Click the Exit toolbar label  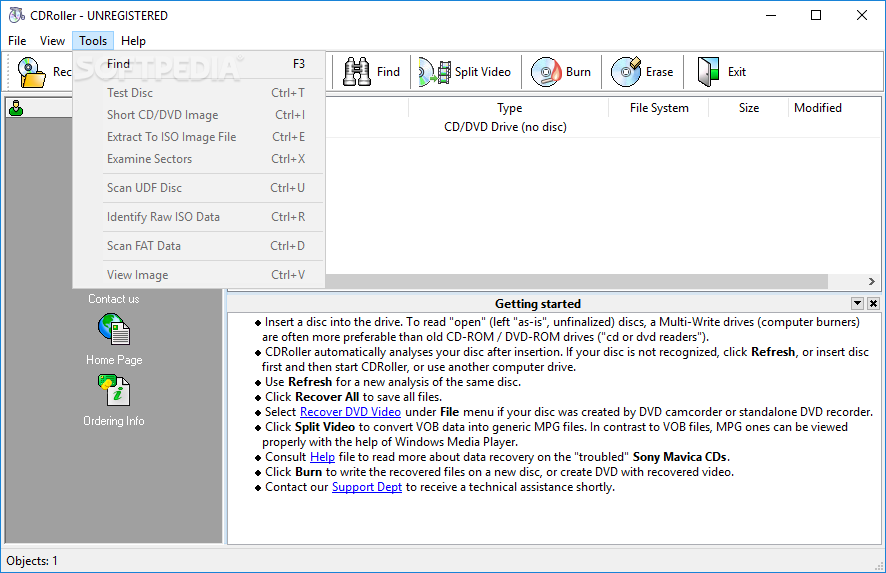[737, 72]
